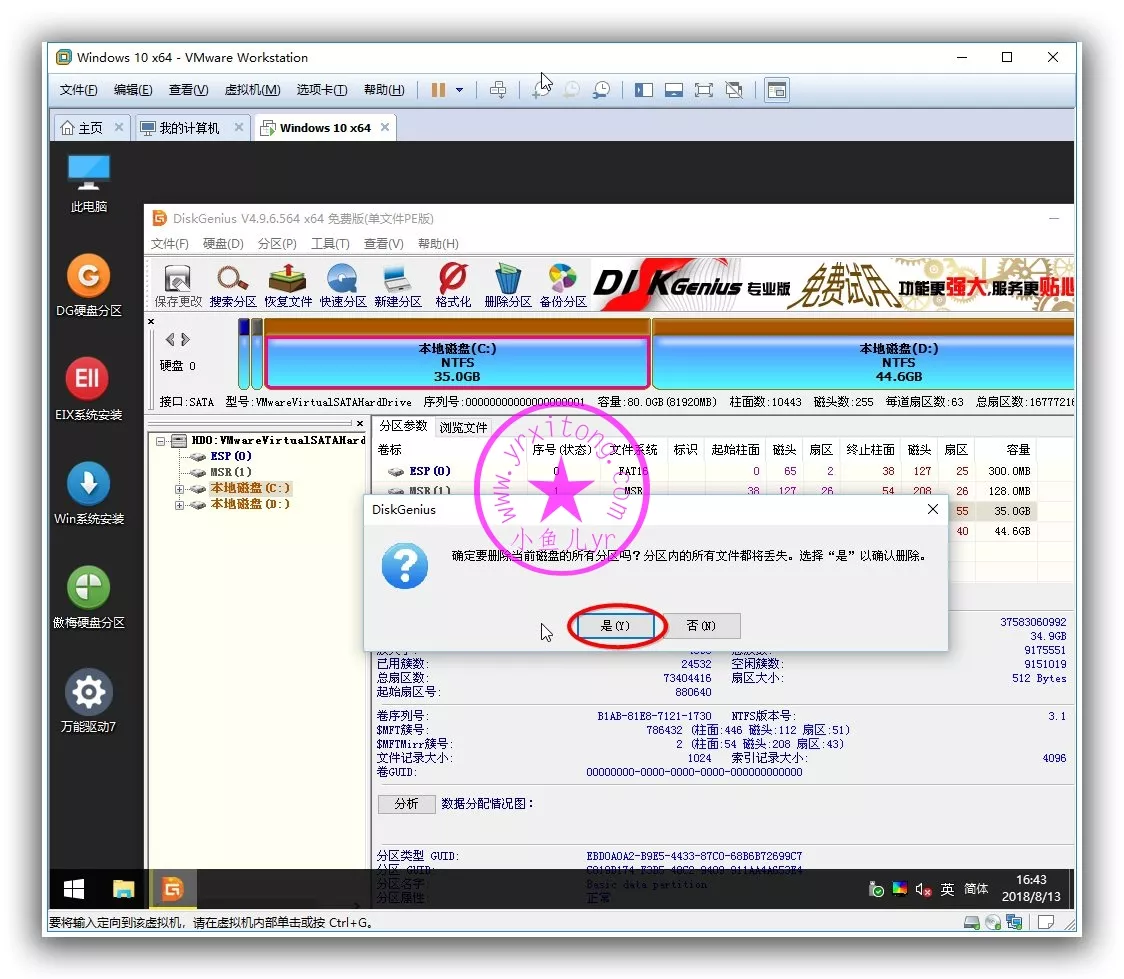Open File Explorer on guest taskbar
This screenshot has height=979, width=1124.
coord(123,889)
